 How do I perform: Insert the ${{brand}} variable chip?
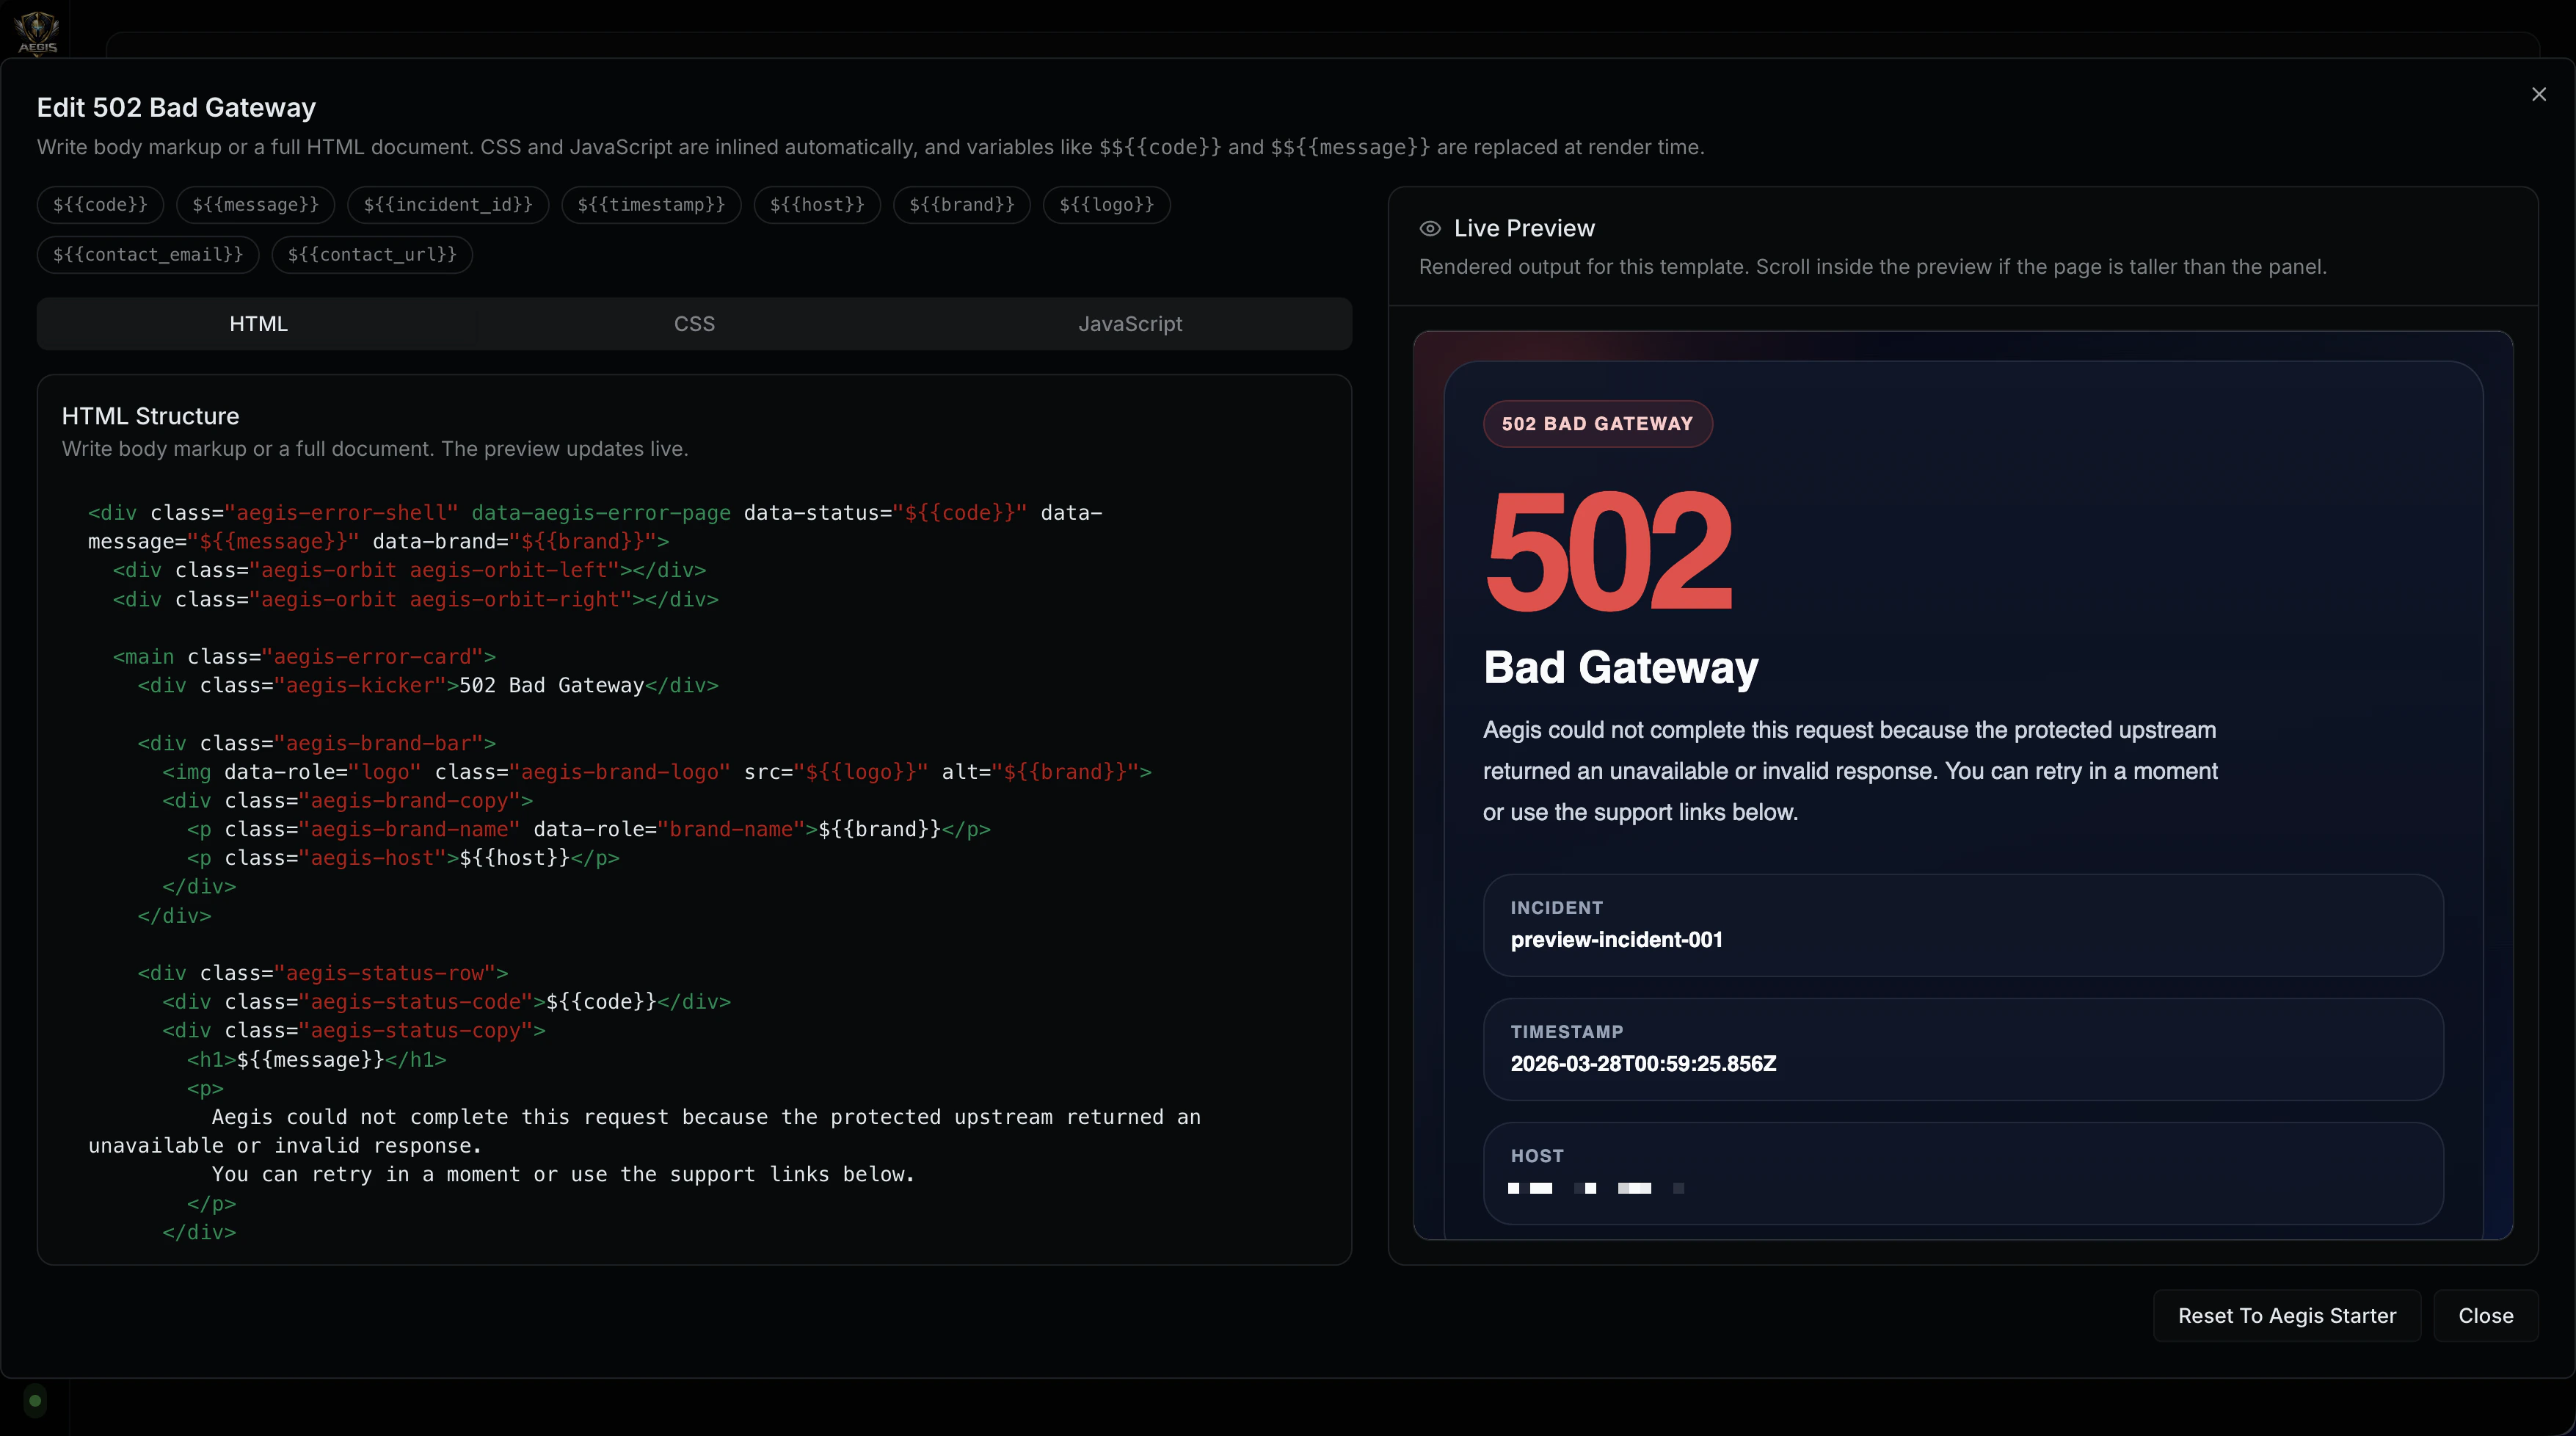(961, 205)
